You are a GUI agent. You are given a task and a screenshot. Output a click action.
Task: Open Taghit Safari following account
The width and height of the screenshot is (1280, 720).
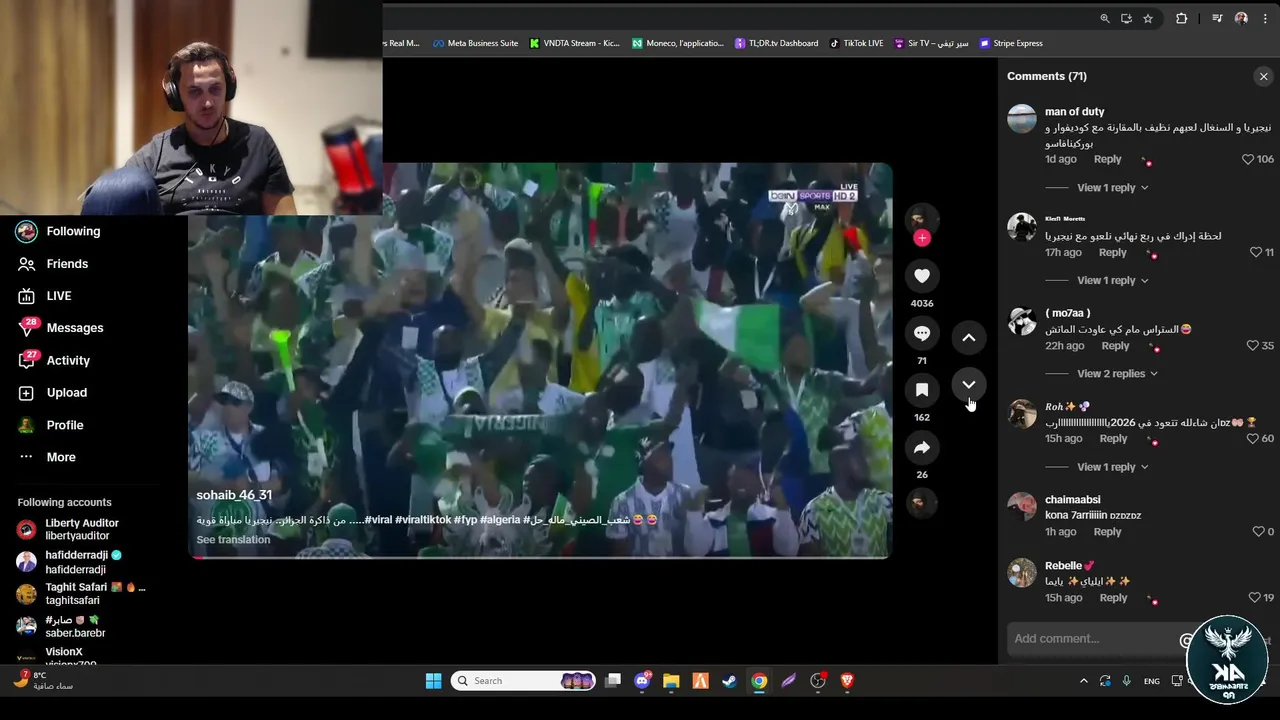tap(80, 594)
